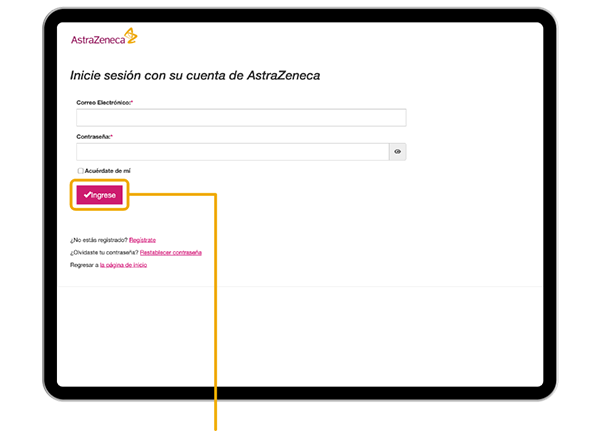Show password with the eye icon
The width and height of the screenshot is (600, 436).
tap(398, 152)
